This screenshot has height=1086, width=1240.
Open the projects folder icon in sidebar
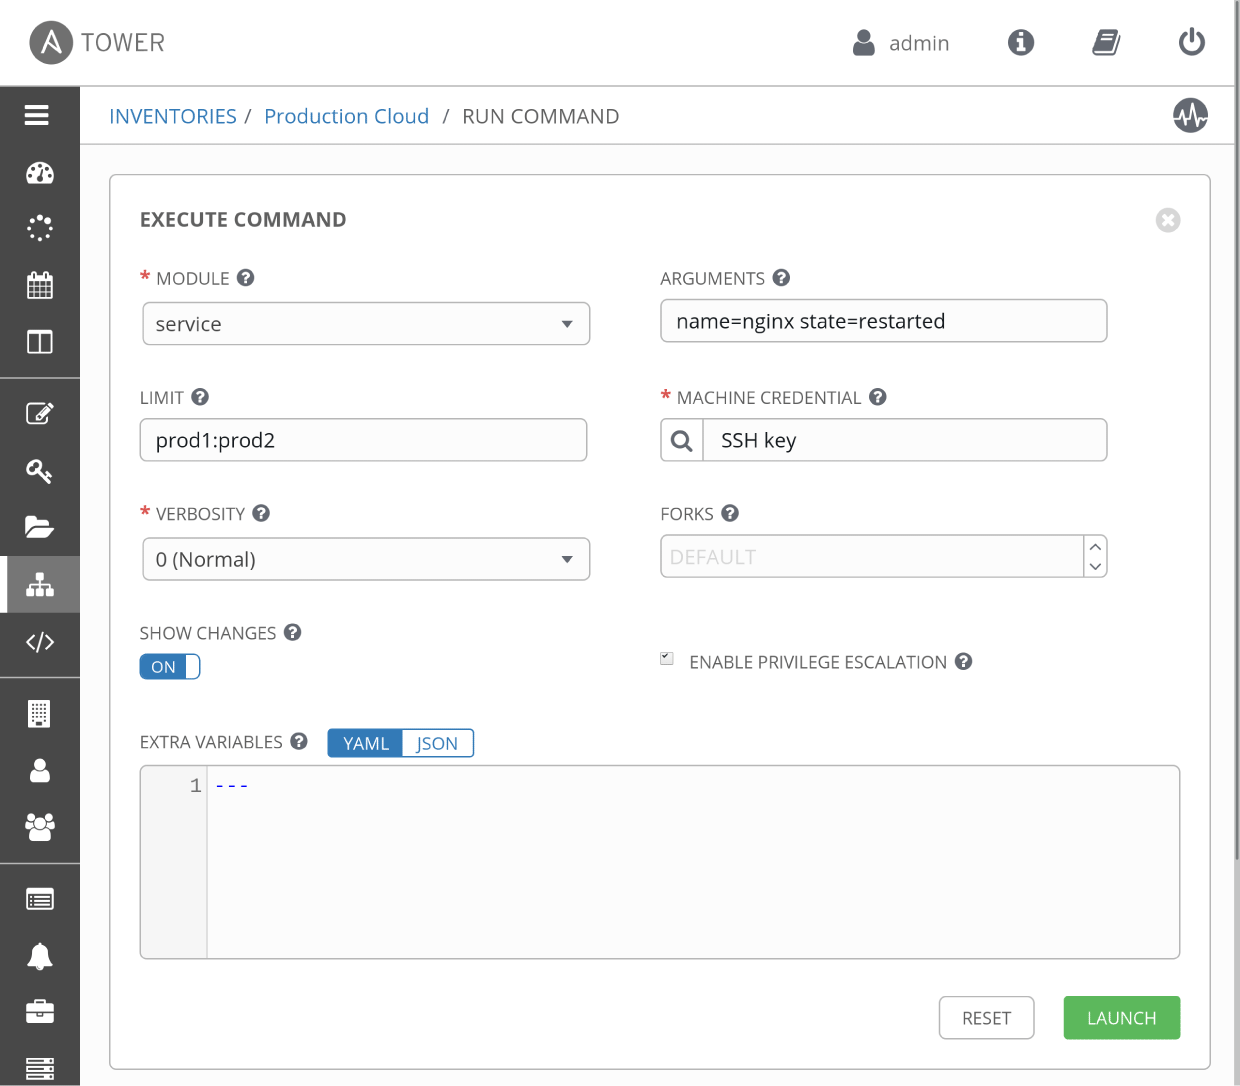click(40, 527)
